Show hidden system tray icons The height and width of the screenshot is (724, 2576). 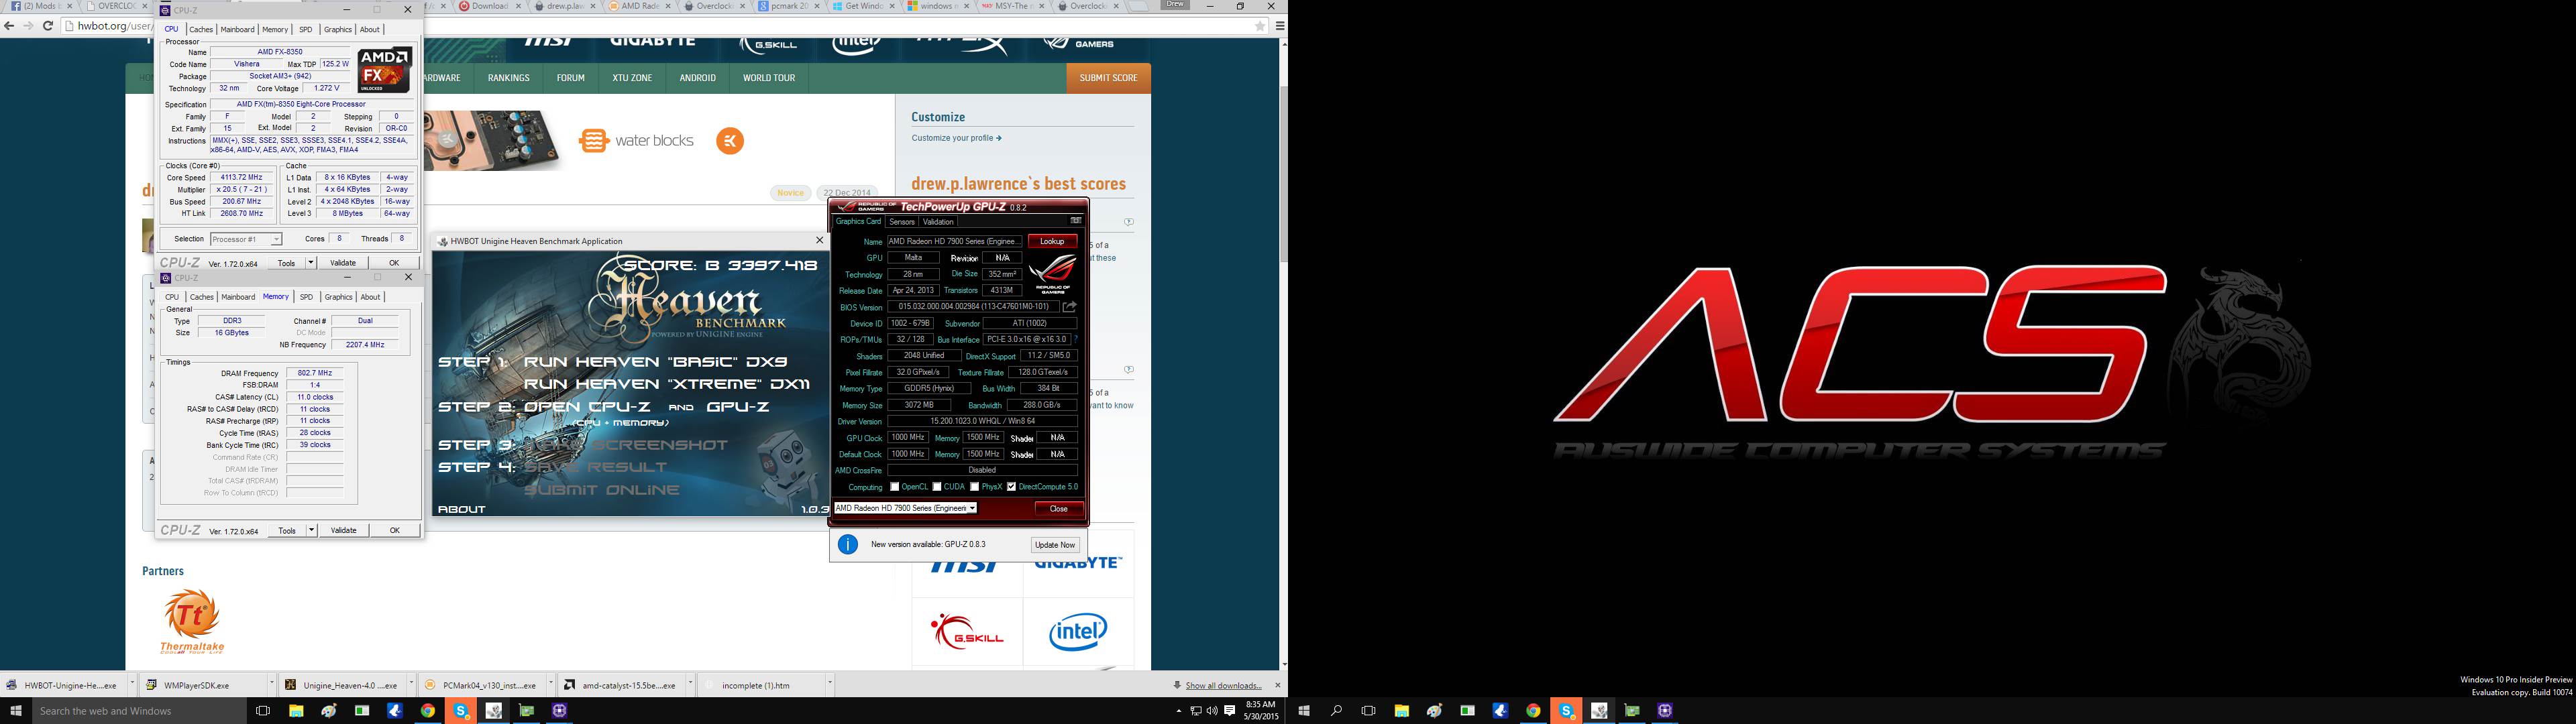tap(1179, 711)
